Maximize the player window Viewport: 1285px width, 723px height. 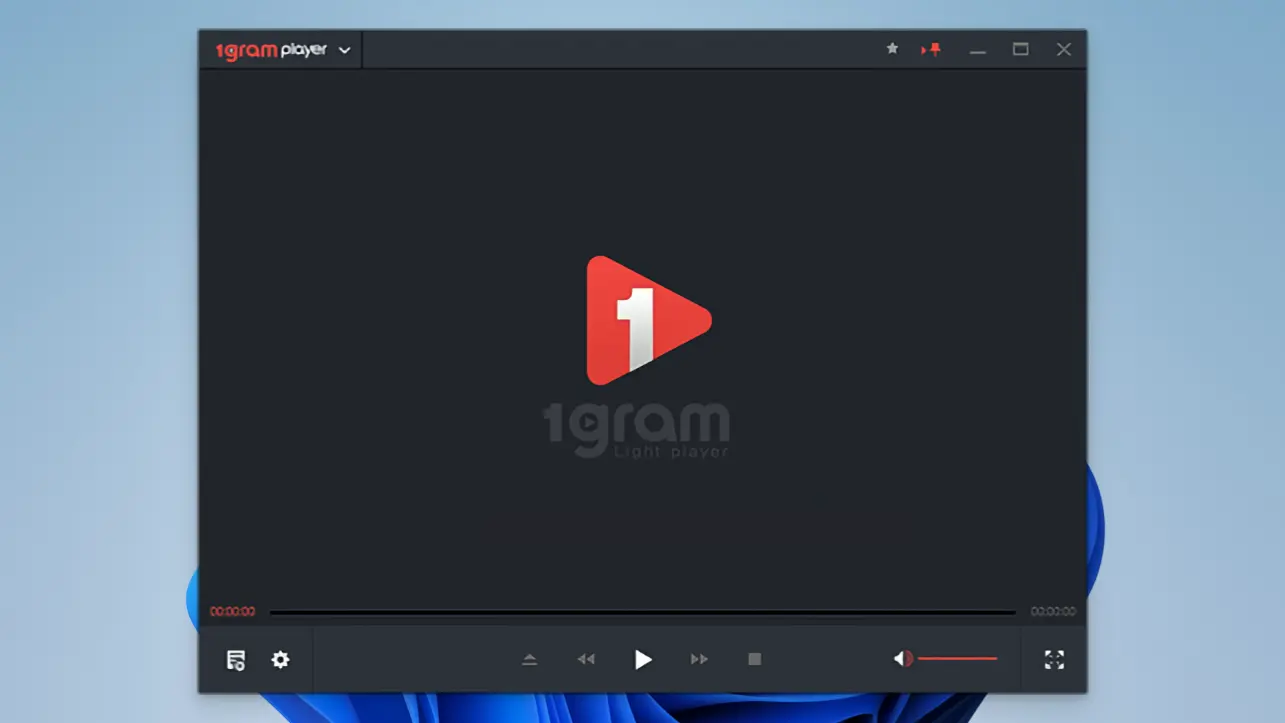coord(1021,49)
